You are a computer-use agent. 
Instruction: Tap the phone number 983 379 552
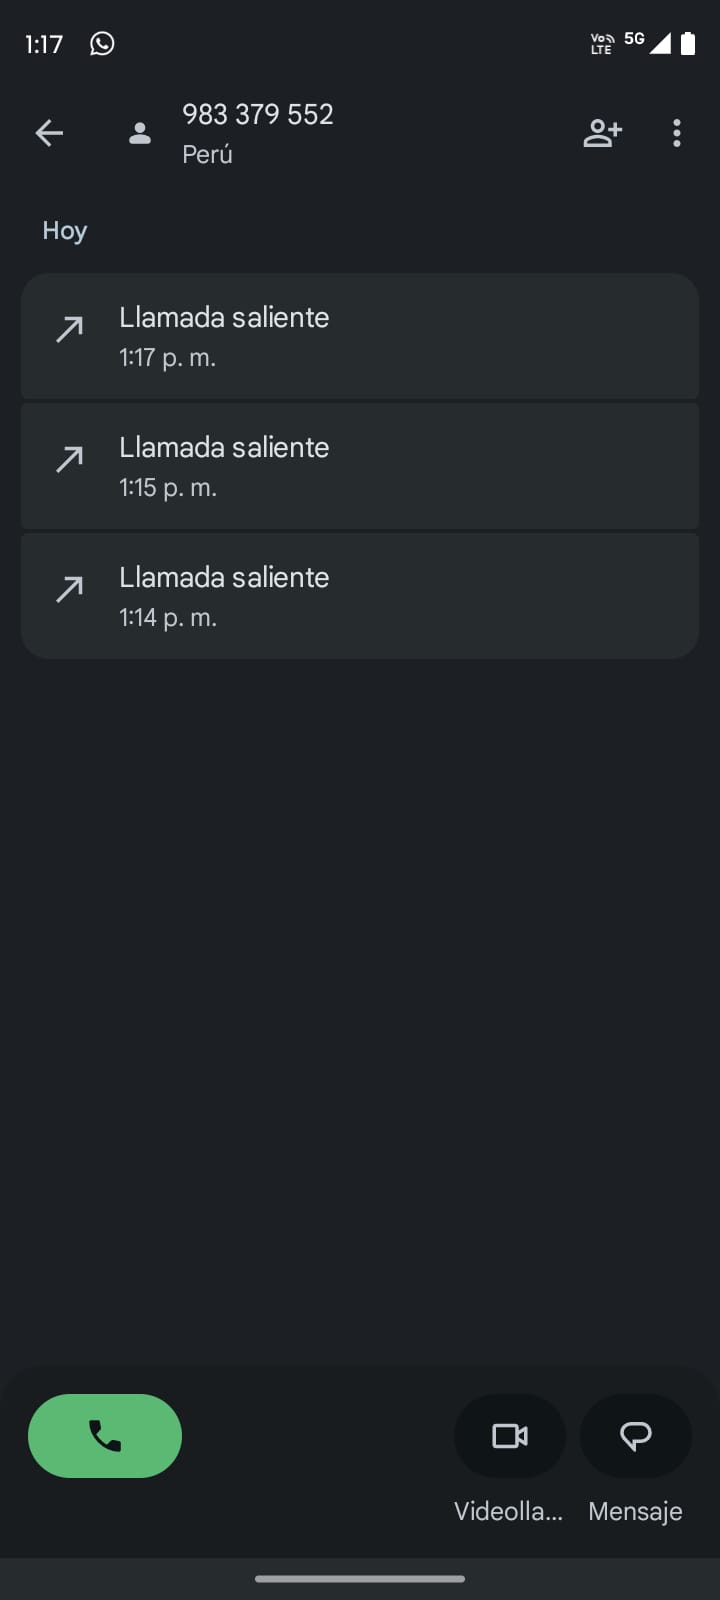coord(258,115)
